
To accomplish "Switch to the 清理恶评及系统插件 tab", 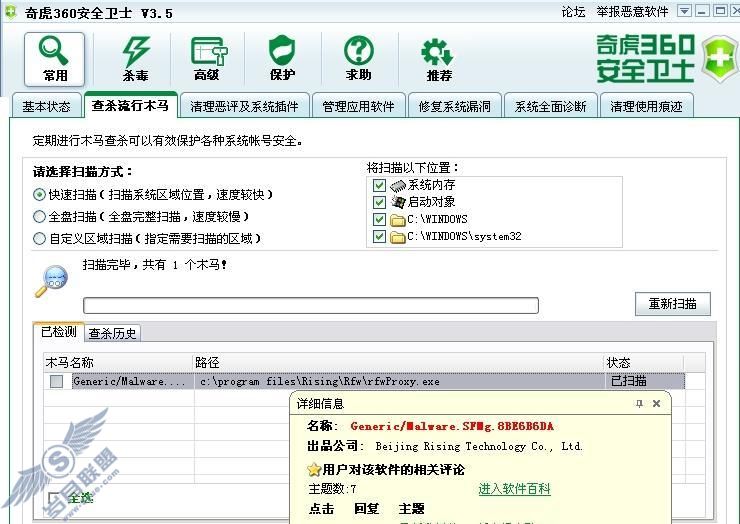I will [244, 106].
